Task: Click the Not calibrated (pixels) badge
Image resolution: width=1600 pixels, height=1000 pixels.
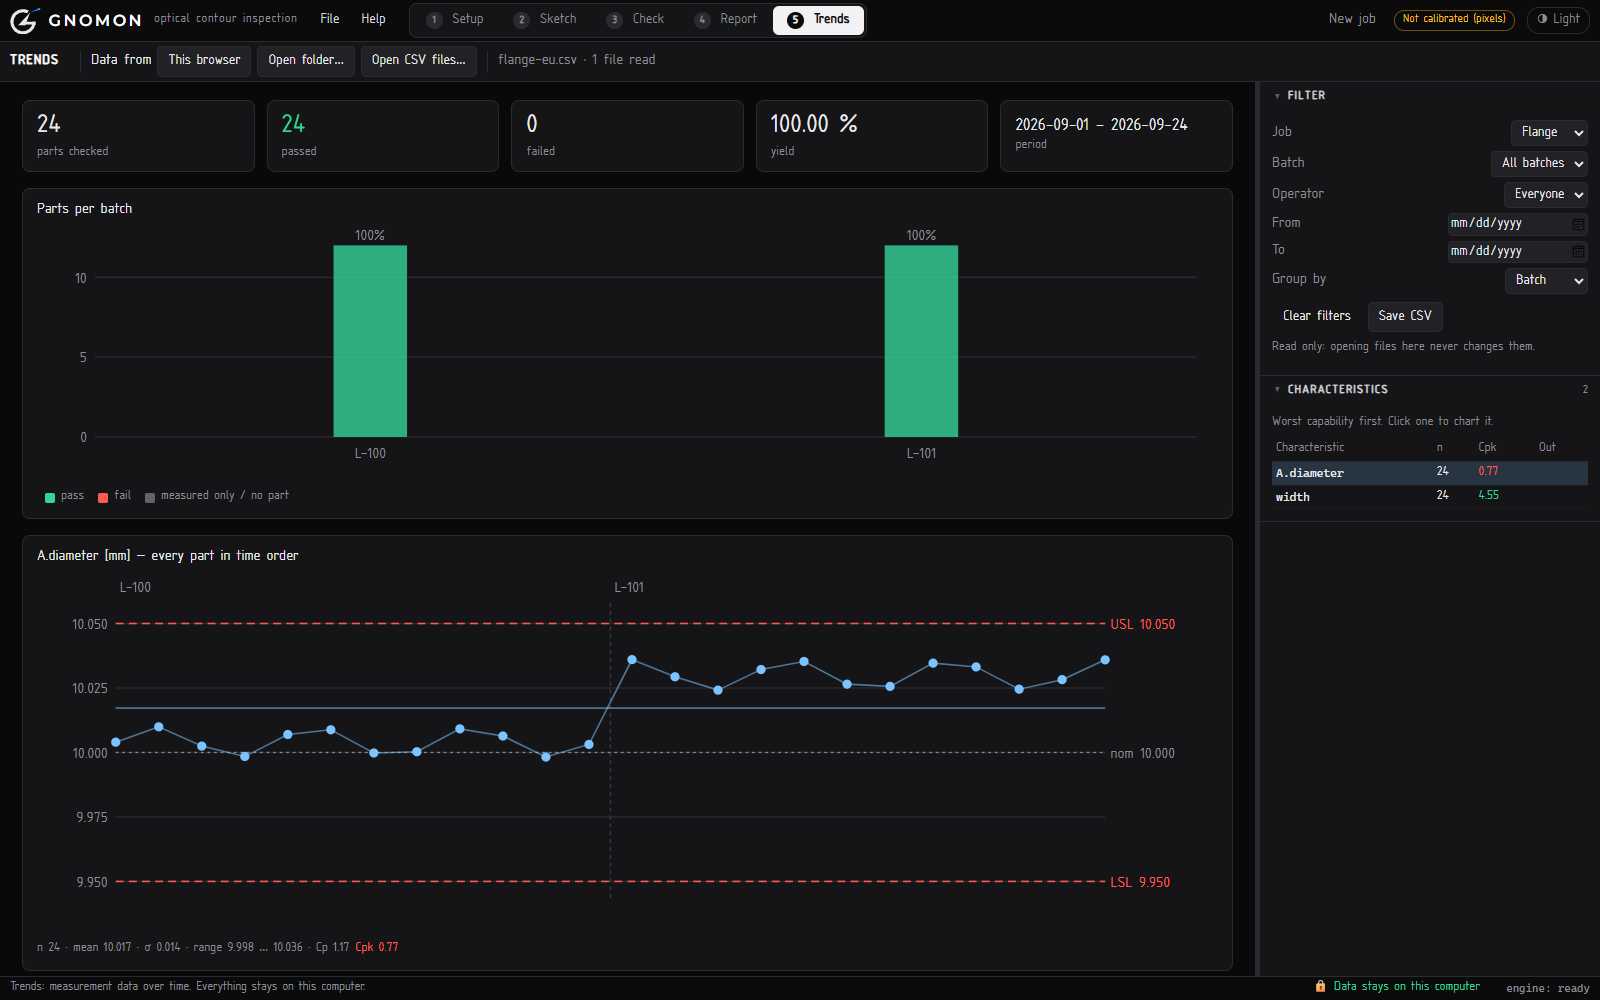Action: point(1454,19)
